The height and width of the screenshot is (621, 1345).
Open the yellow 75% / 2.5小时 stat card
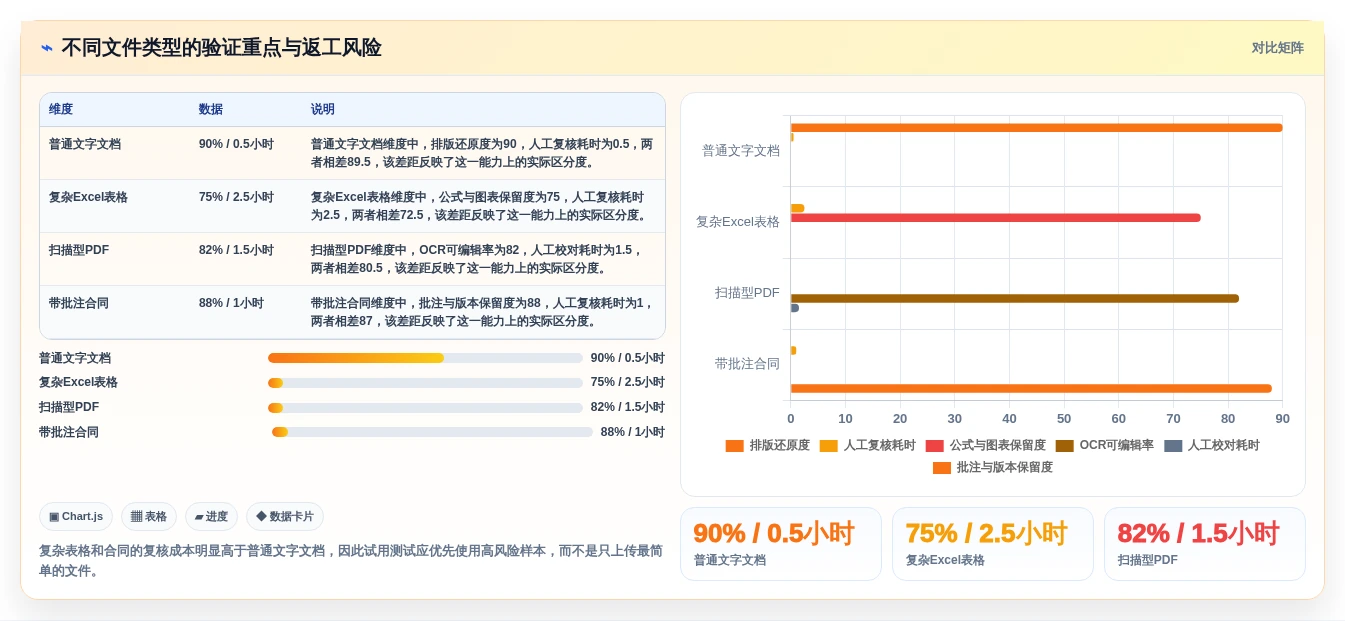point(993,544)
